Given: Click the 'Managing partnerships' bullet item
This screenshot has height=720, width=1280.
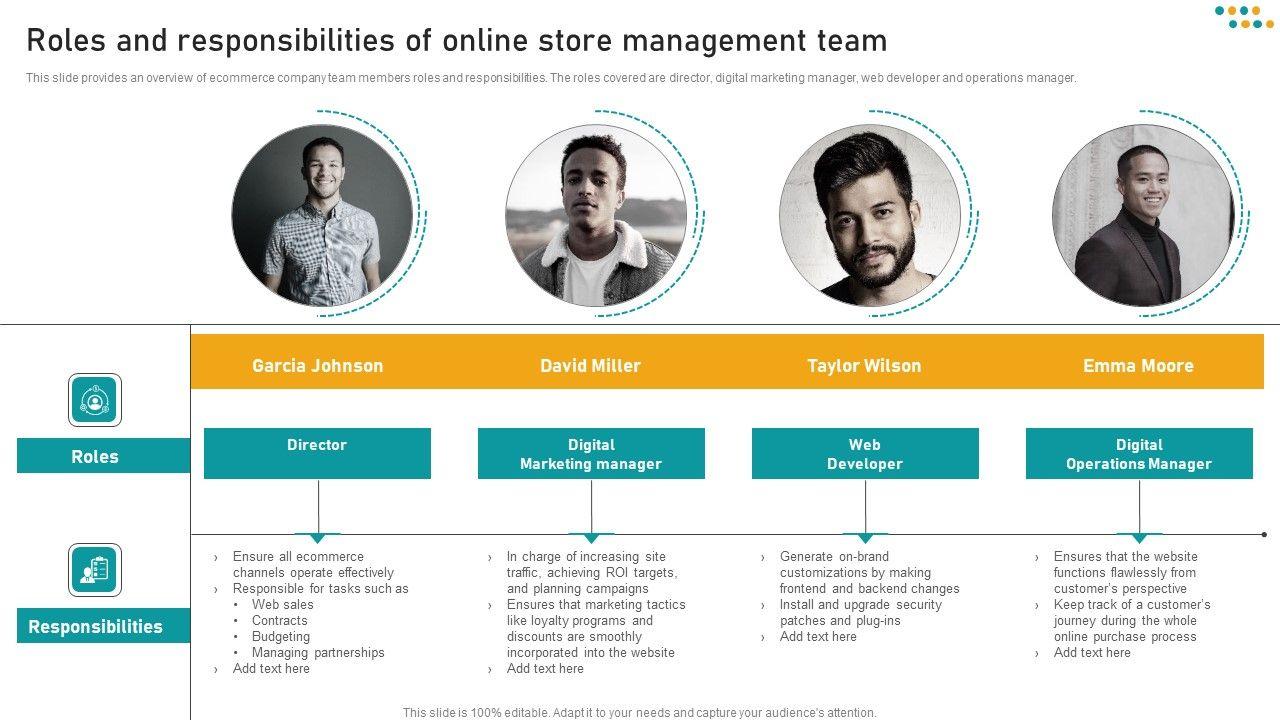Looking at the screenshot, I should [318, 653].
